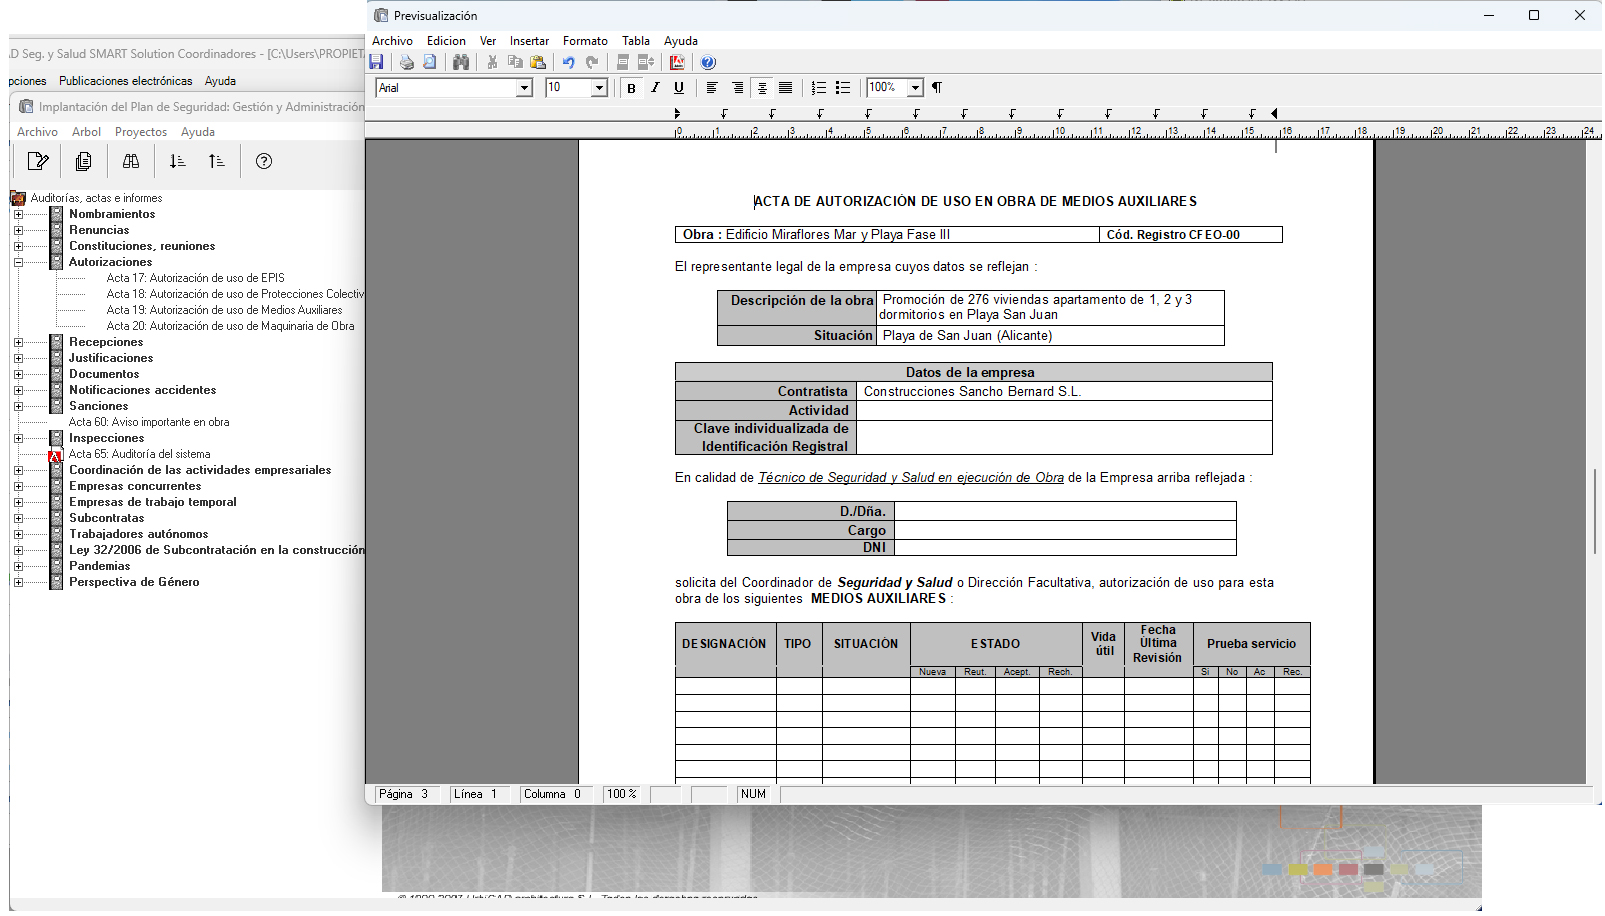Click the undo arrow icon
This screenshot has width=1605, height=916.
coord(568,62)
